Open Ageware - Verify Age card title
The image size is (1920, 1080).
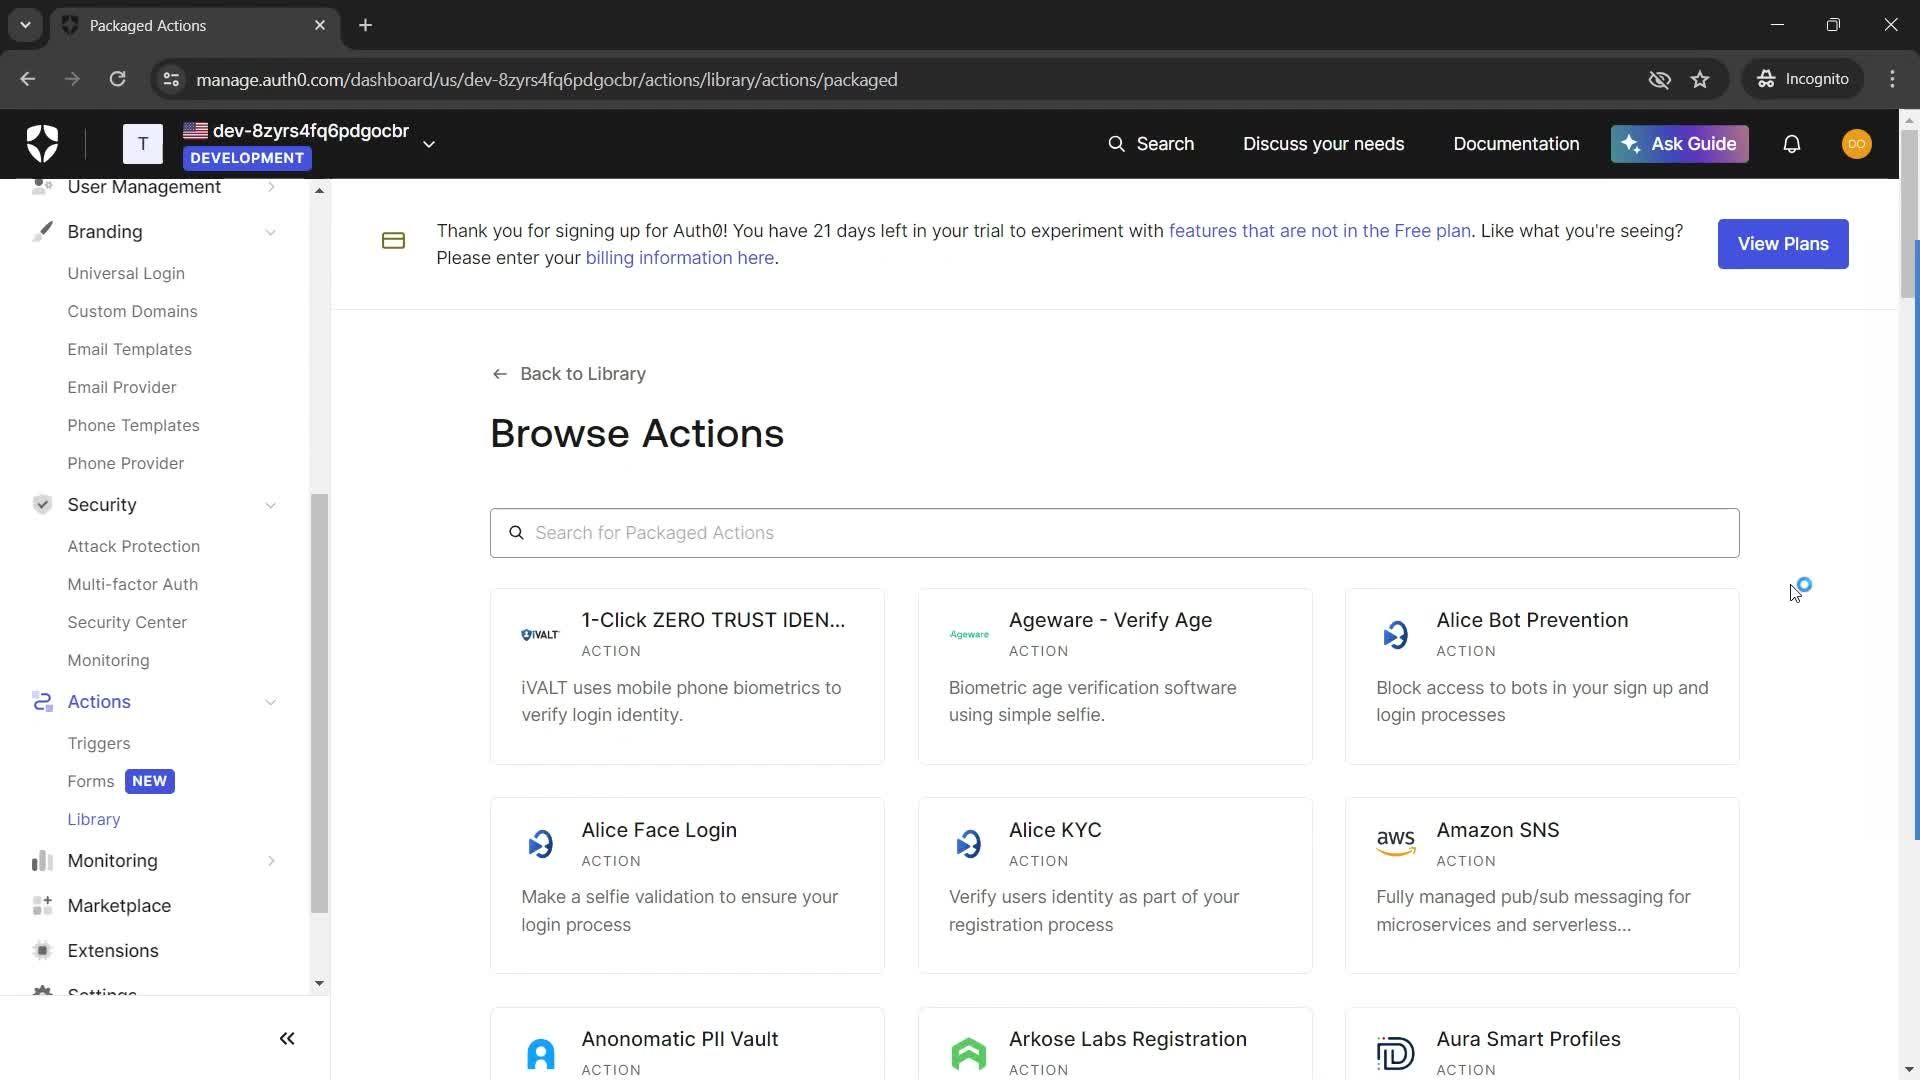tap(1110, 620)
